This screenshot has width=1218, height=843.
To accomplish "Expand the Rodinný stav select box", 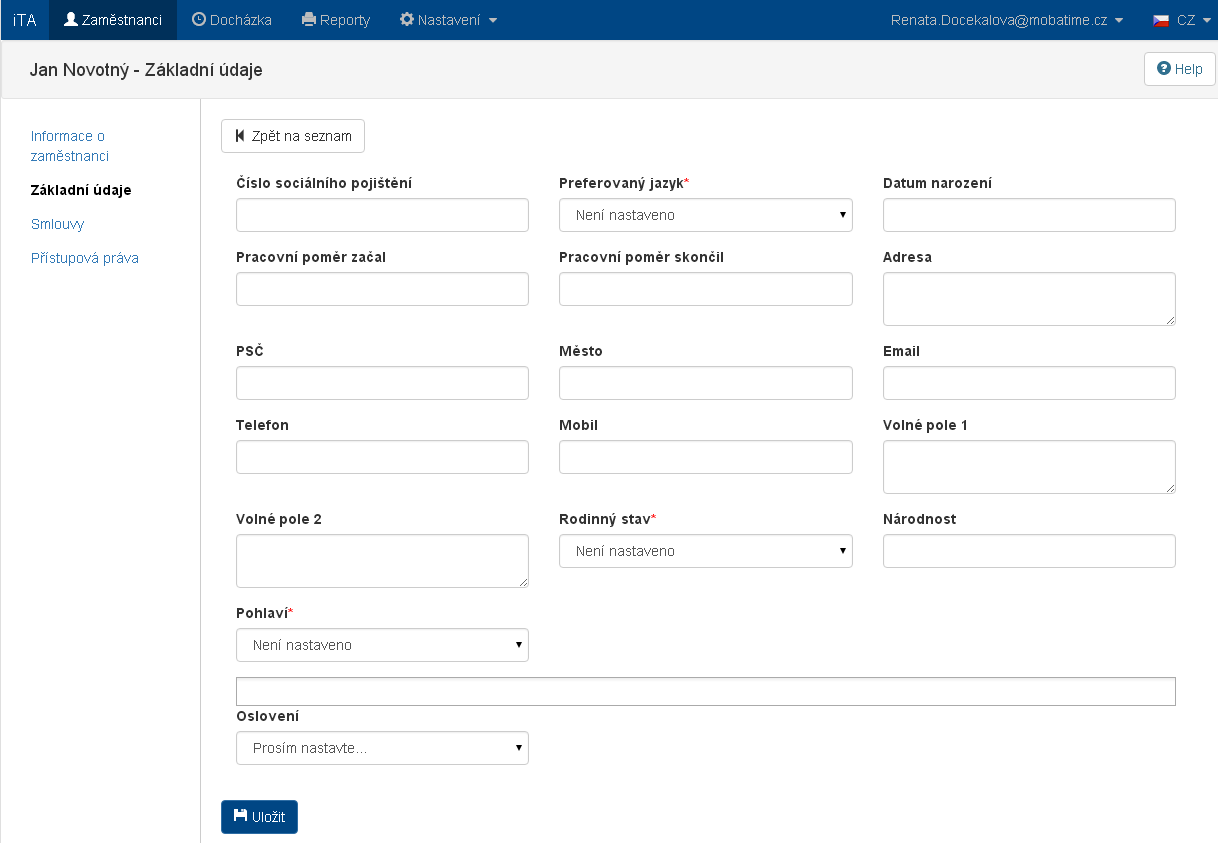I will pos(705,551).
